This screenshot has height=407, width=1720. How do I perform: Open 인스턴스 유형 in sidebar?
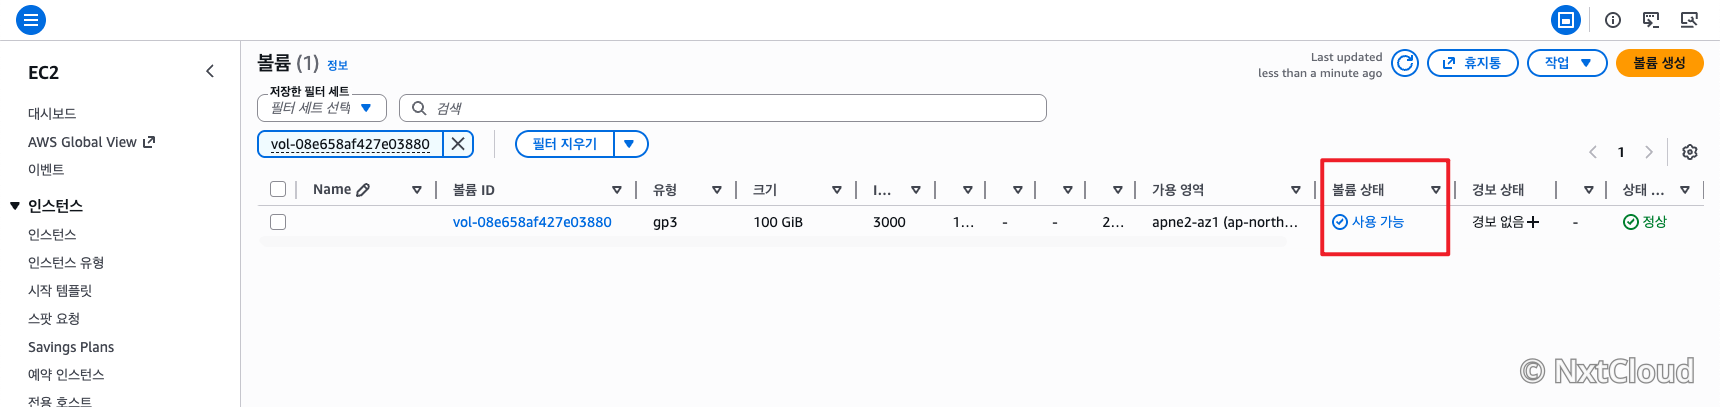[66, 262]
